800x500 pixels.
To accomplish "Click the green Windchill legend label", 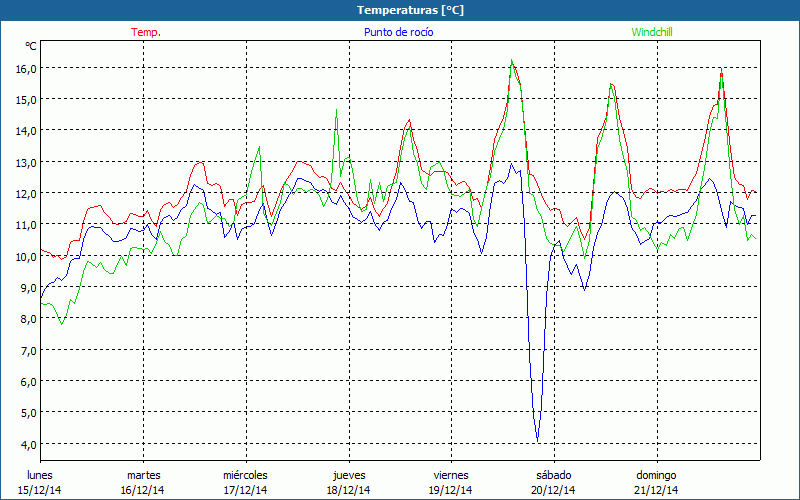I will click(x=651, y=32).
